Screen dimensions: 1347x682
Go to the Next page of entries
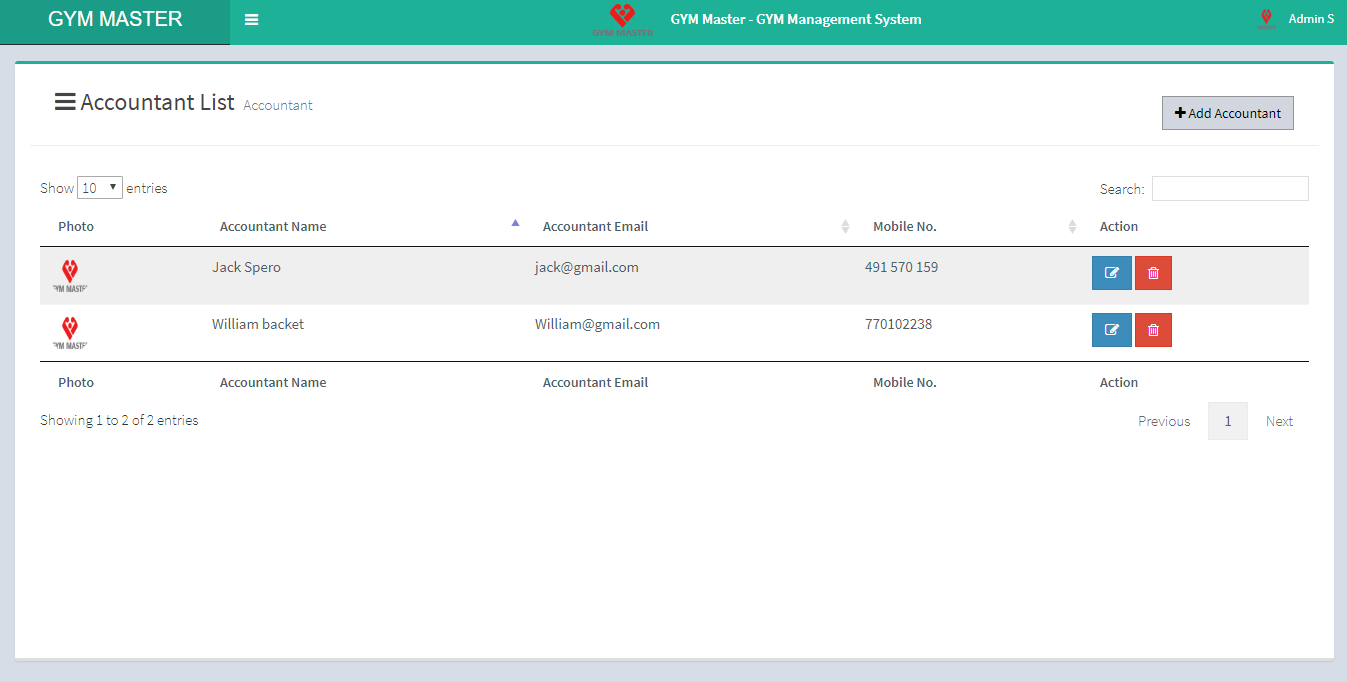[1279, 421]
